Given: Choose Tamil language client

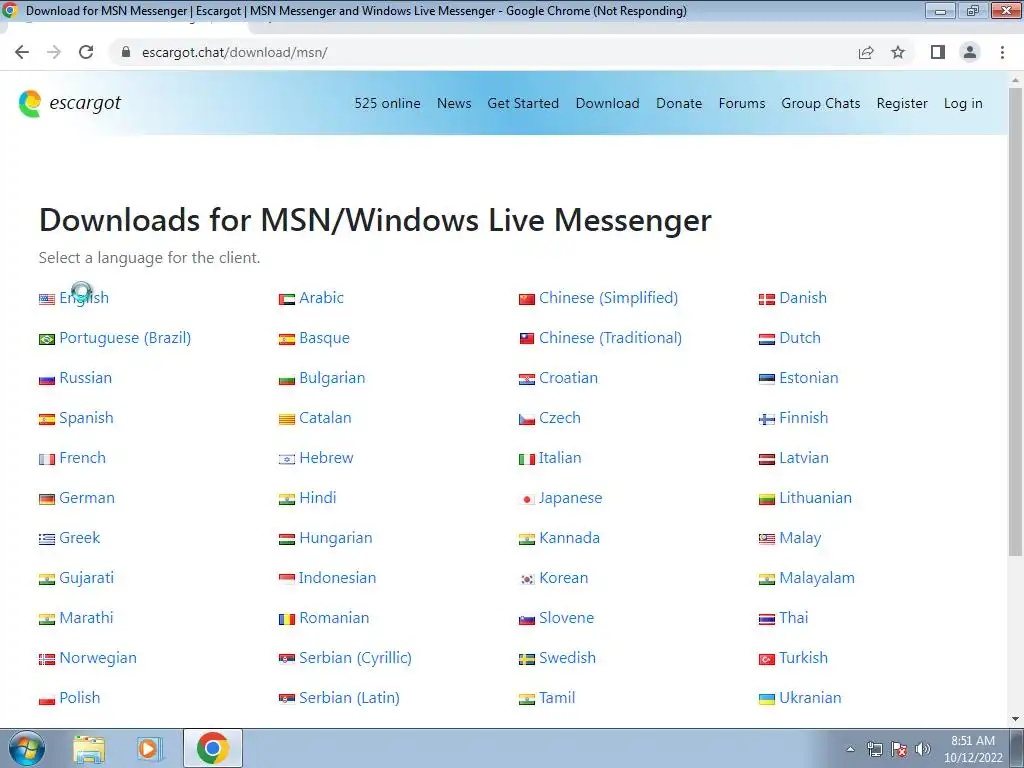Looking at the screenshot, I should tap(557, 697).
